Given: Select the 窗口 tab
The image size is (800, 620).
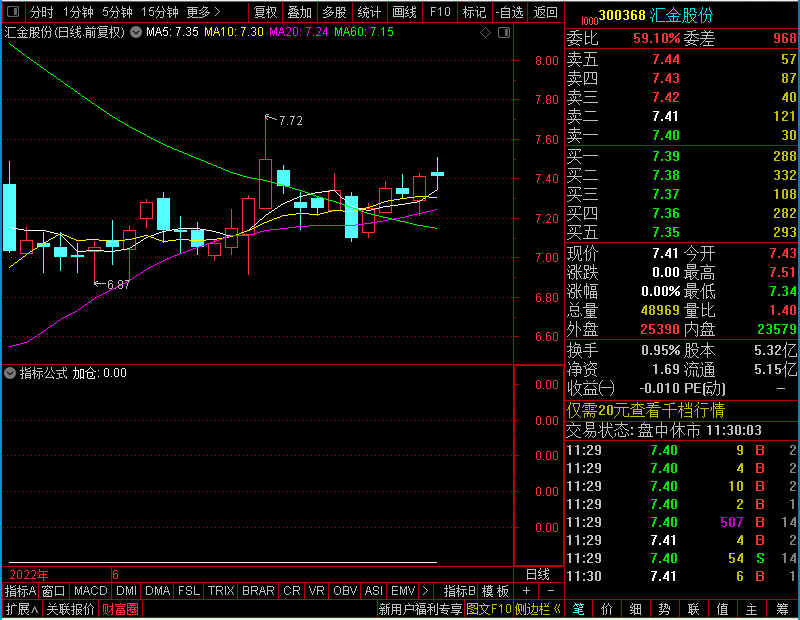Looking at the screenshot, I should tap(53, 591).
